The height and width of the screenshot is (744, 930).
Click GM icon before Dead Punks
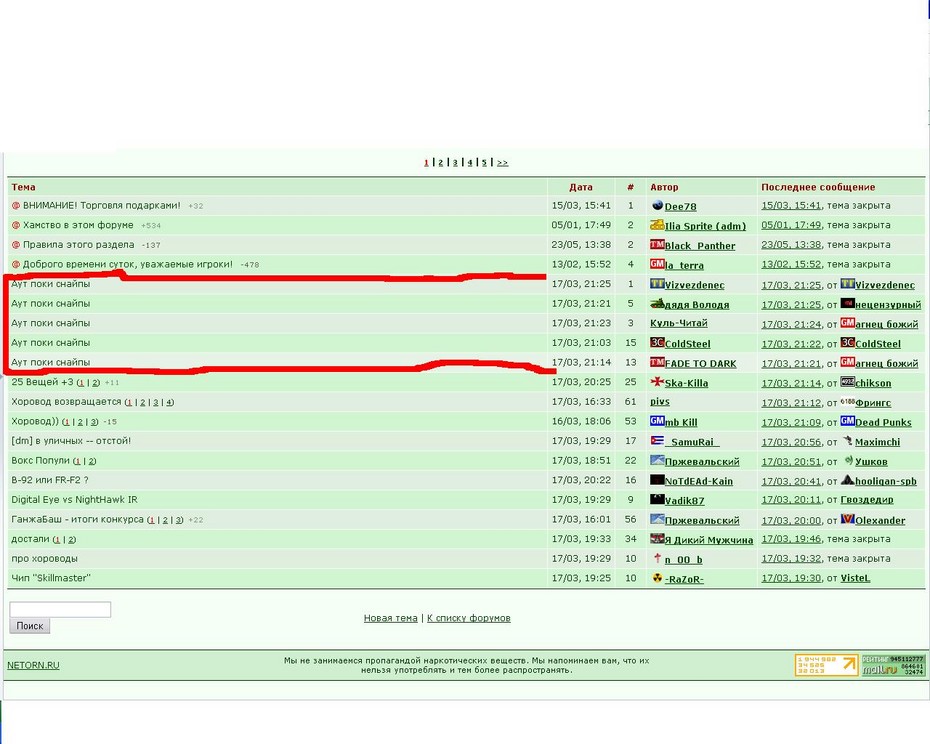click(x=847, y=421)
